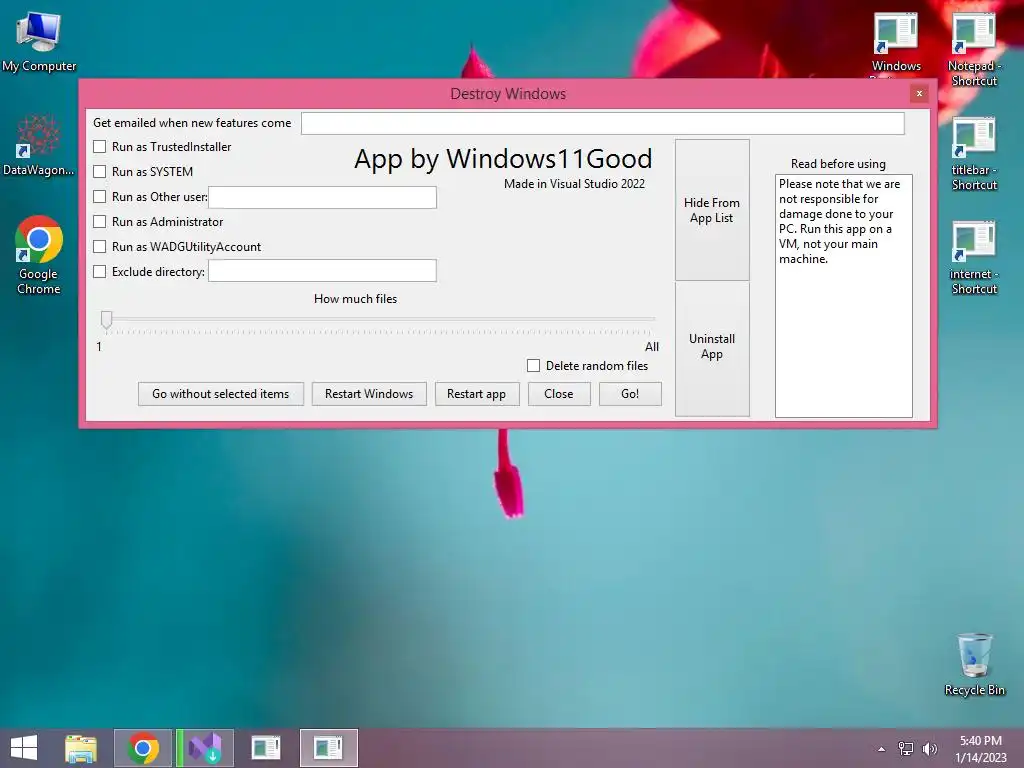Screen dimensions: 1024x768
Task: Click the Restart app button
Action: click(477, 394)
